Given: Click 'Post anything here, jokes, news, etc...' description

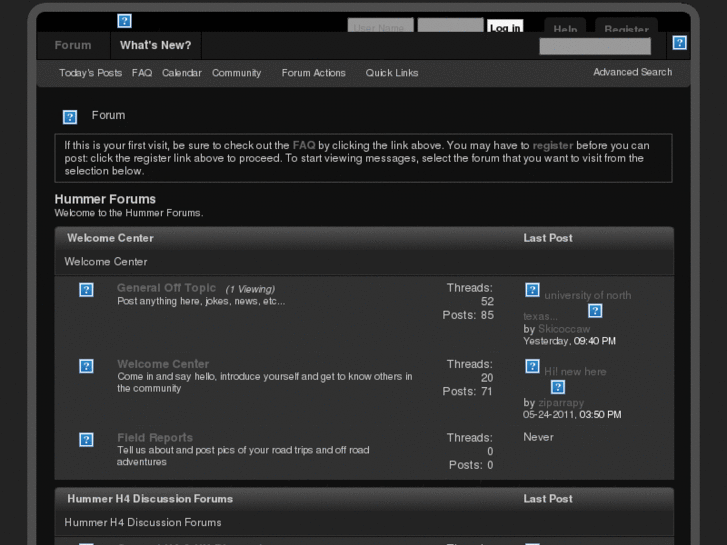Looking at the screenshot, I should 201,301.
